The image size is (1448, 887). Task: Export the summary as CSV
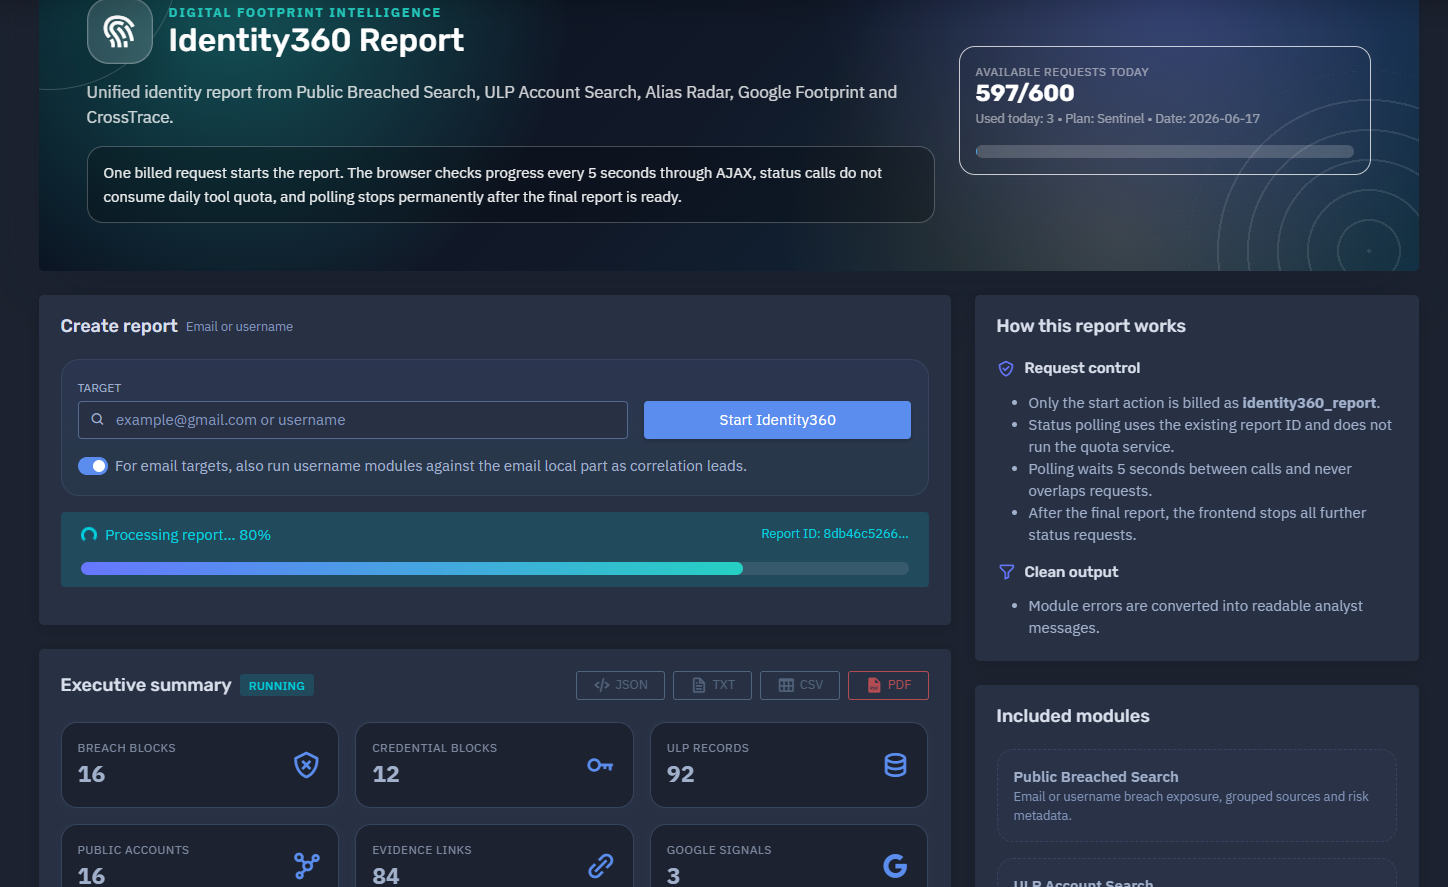(800, 685)
